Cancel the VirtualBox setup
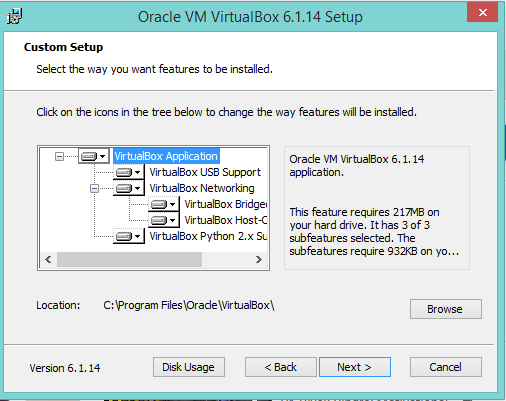The height and width of the screenshot is (401, 506). coord(446,367)
